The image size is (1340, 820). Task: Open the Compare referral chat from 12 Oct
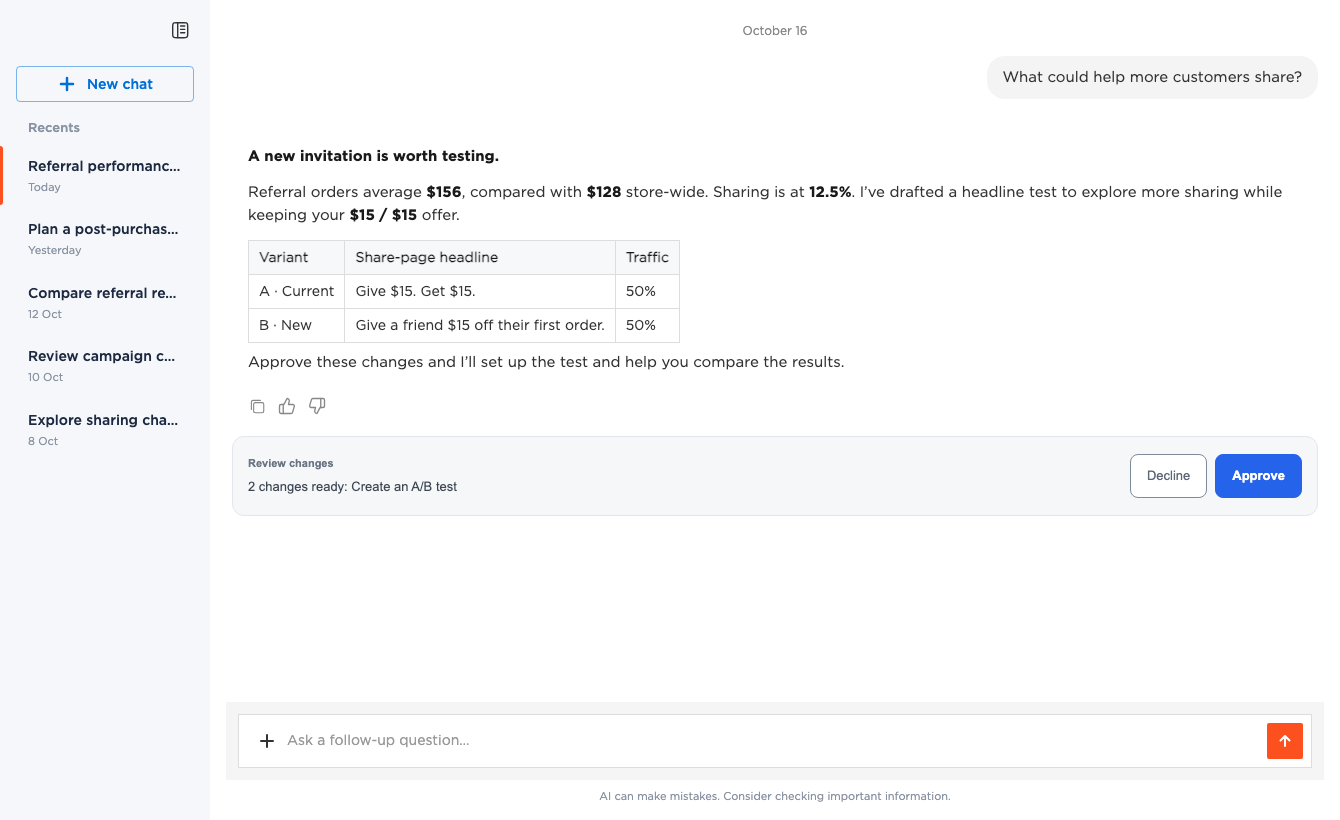coord(105,302)
